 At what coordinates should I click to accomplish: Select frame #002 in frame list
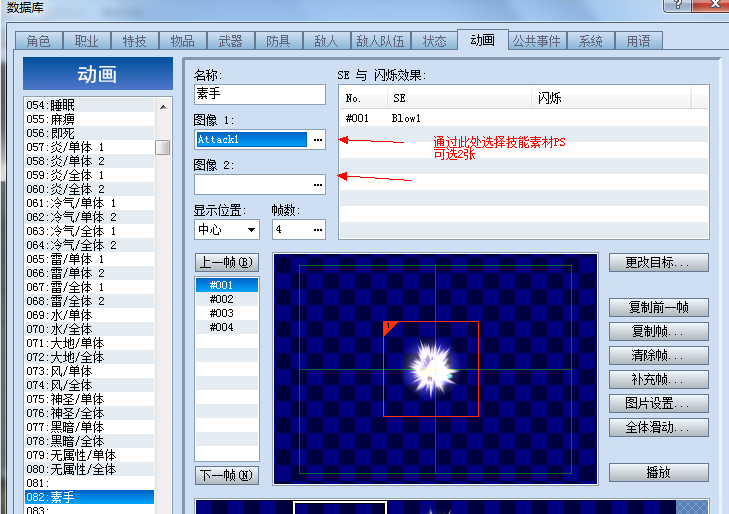tap(227, 299)
